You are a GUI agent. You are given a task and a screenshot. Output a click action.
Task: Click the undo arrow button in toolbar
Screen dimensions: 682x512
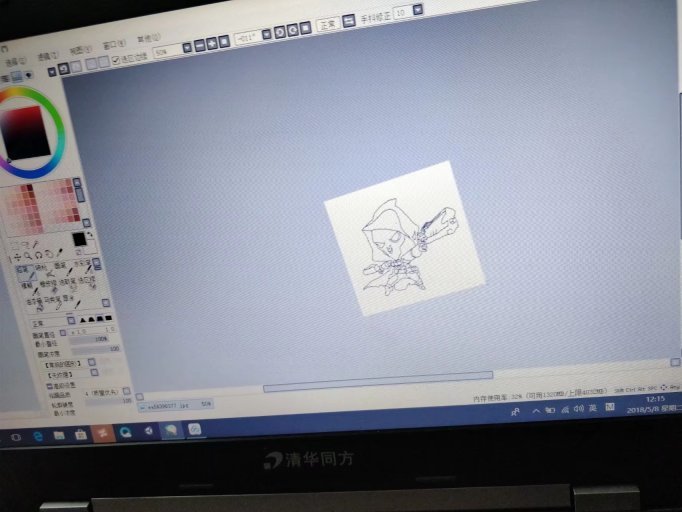pyautogui.click(x=64, y=69)
